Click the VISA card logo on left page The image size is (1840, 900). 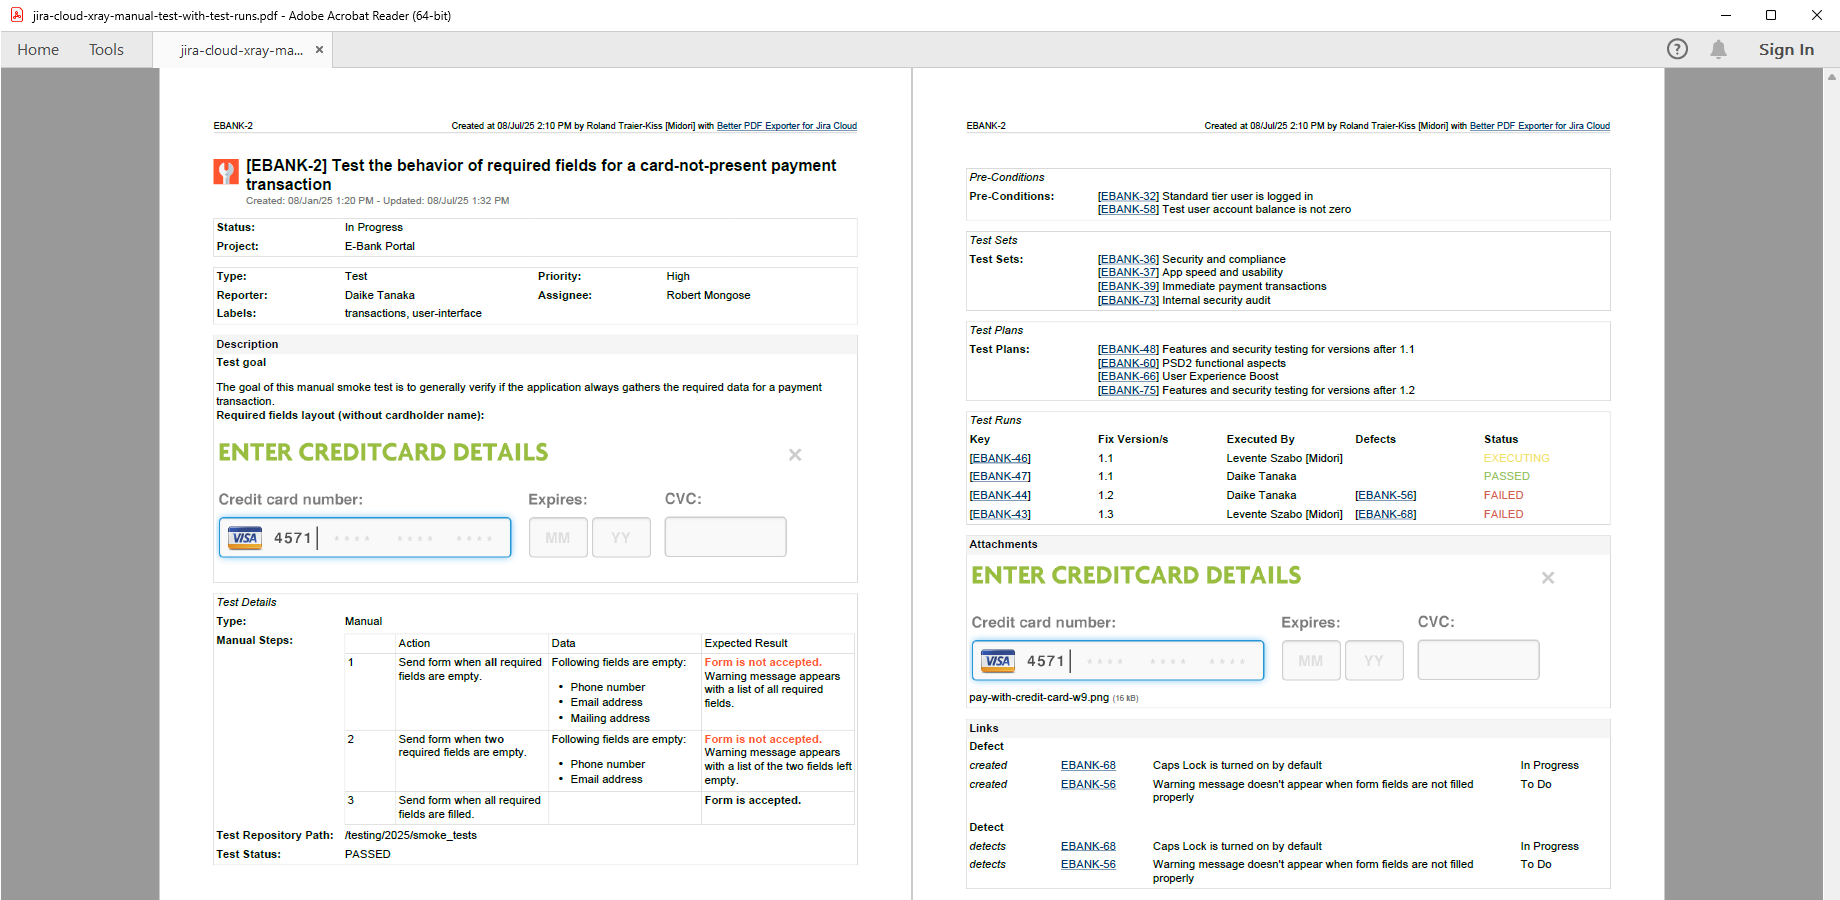(x=245, y=538)
